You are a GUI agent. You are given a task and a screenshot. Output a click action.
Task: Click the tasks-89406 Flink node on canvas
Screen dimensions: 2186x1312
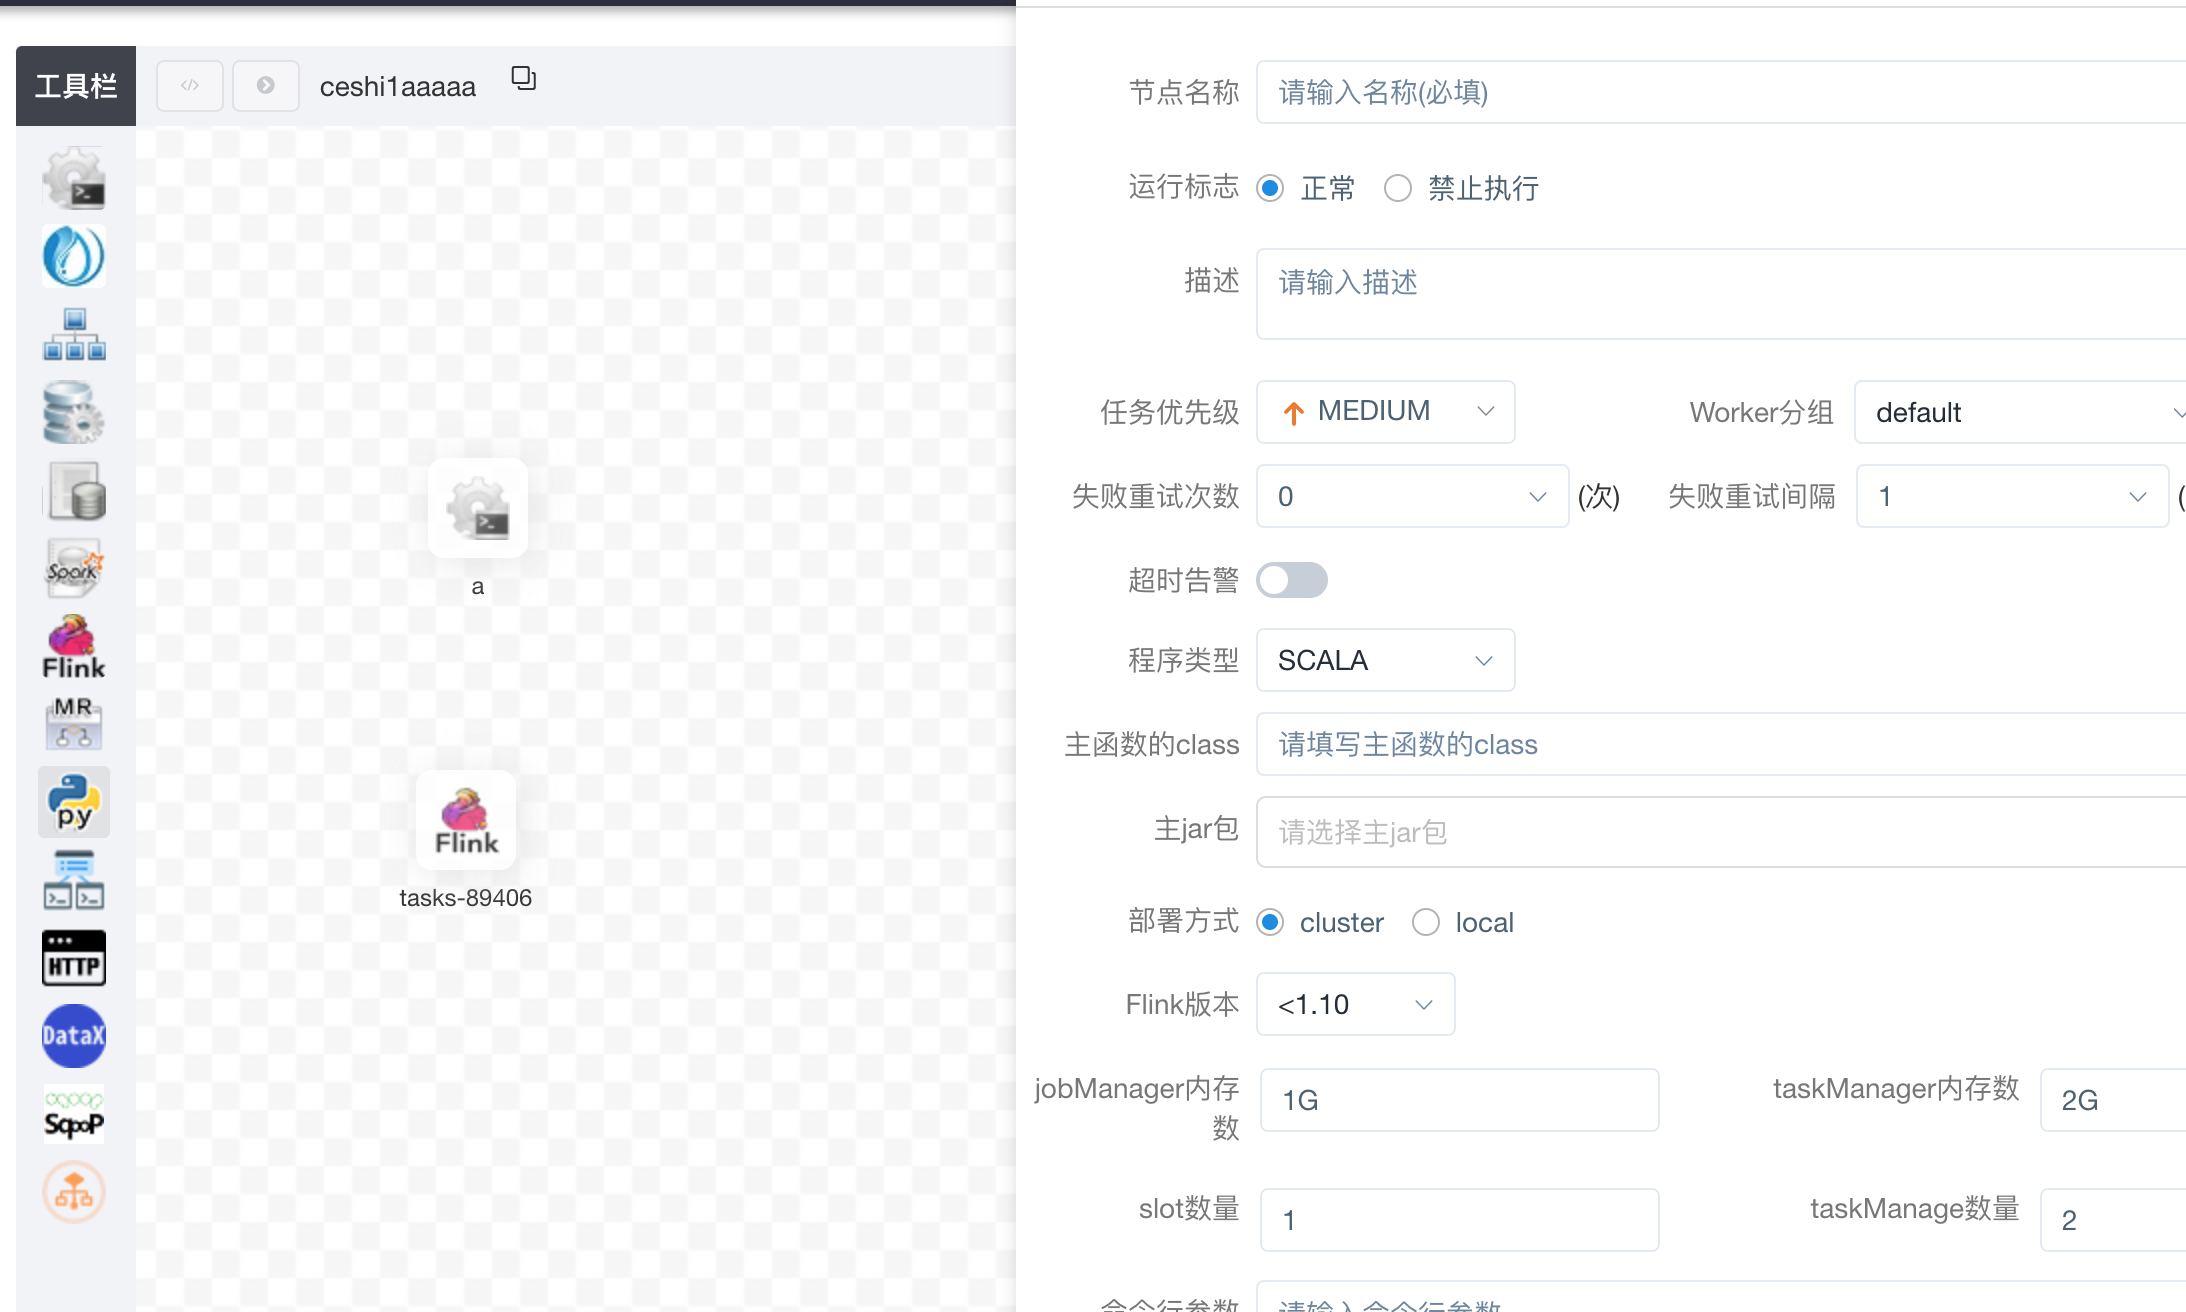tap(466, 820)
